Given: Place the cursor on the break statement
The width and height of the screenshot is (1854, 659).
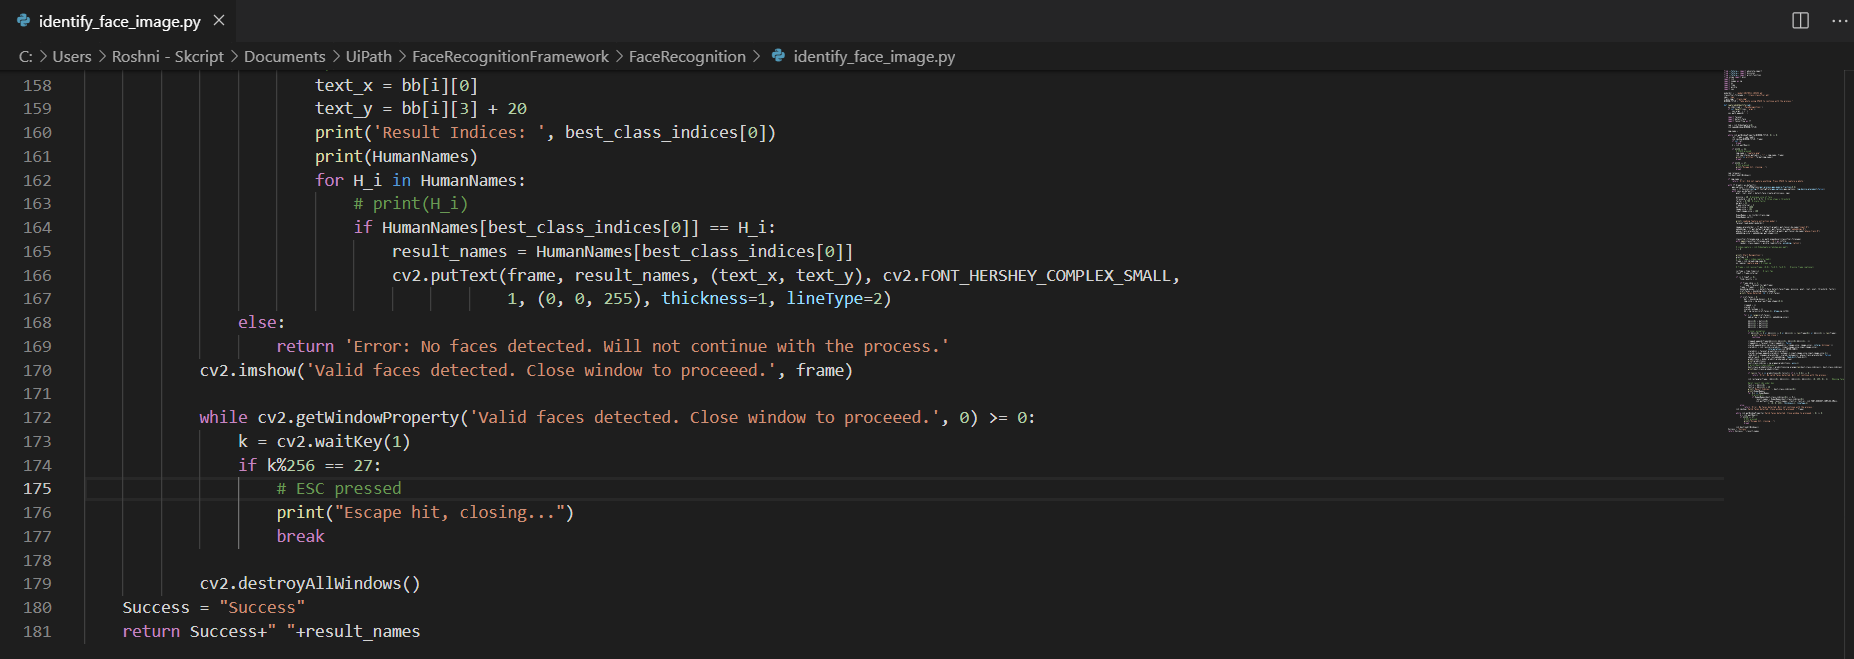Looking at the screenshot, I should (300, 537).
